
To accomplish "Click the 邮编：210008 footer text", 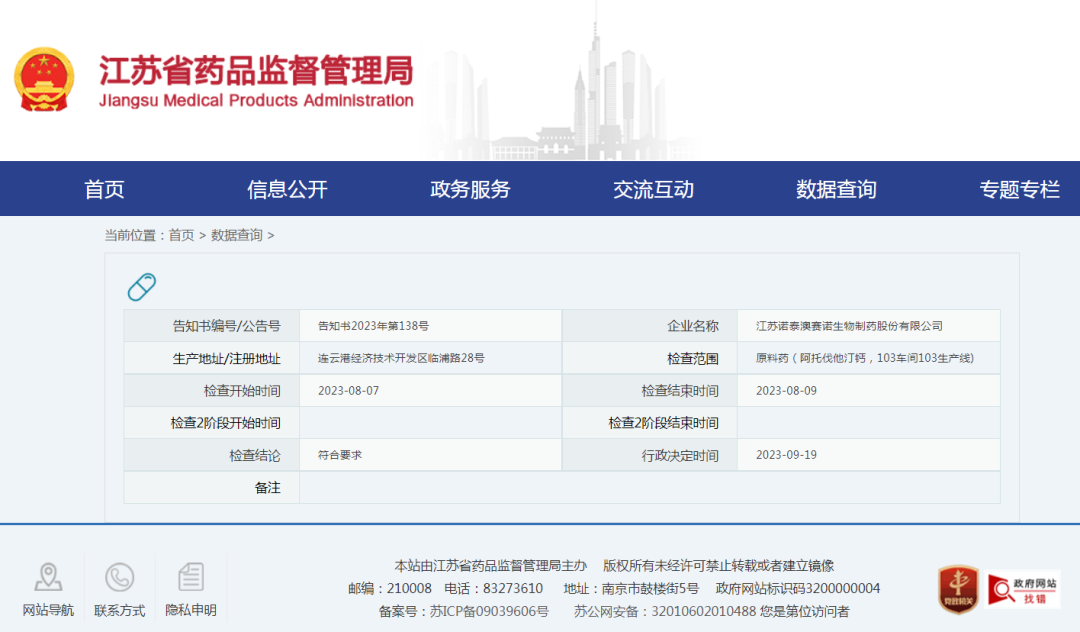I will (390, 589).
